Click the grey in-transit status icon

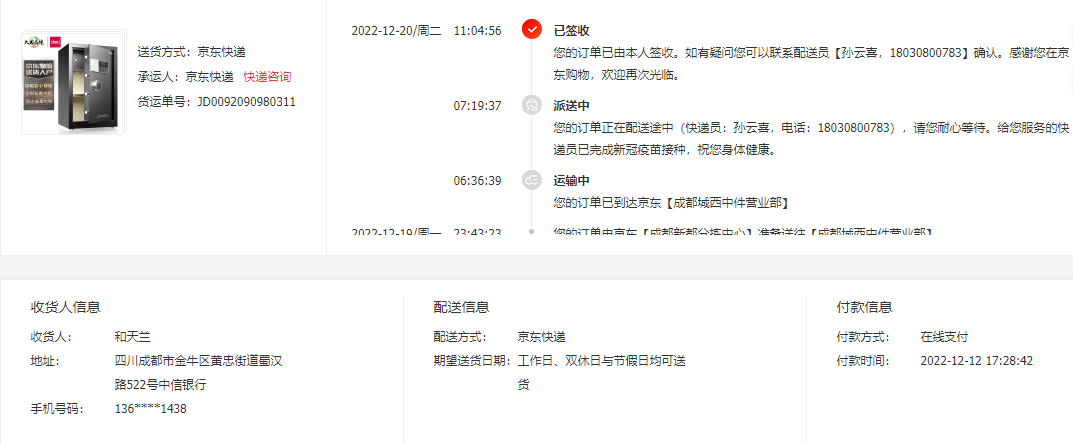pos(532,181)
